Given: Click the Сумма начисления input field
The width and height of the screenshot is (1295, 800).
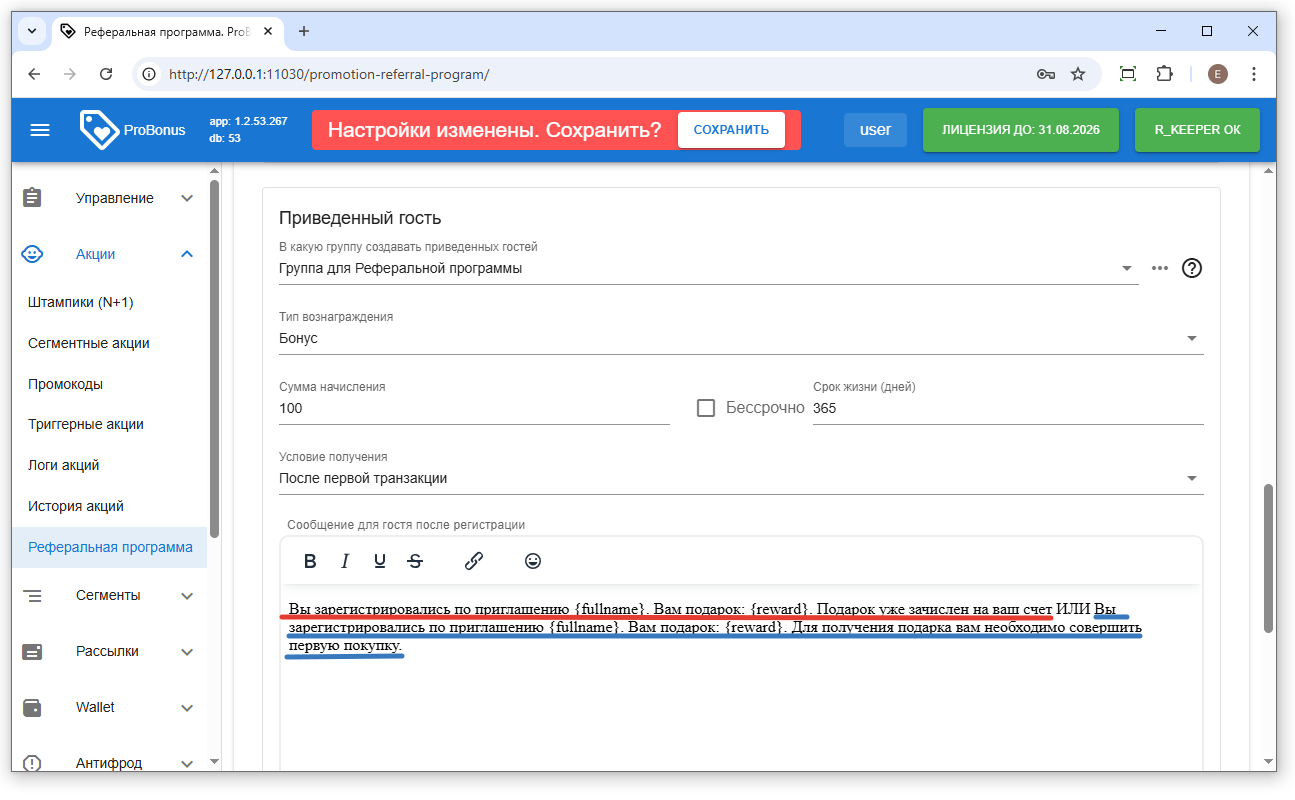Looking at the screenshot, I should [474, 408].
